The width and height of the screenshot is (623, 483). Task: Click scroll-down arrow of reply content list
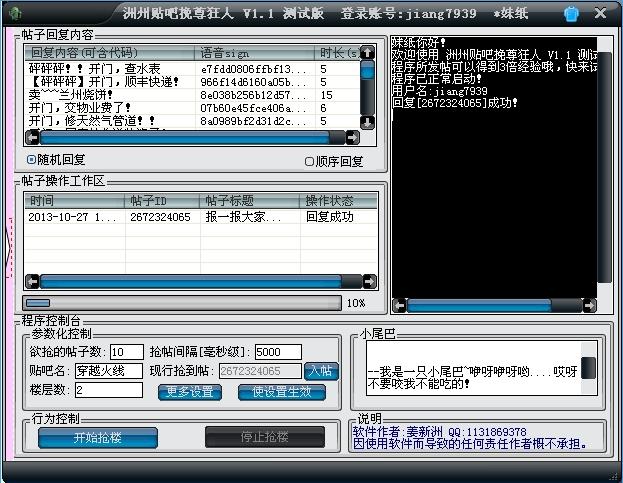tap(367, 123)
